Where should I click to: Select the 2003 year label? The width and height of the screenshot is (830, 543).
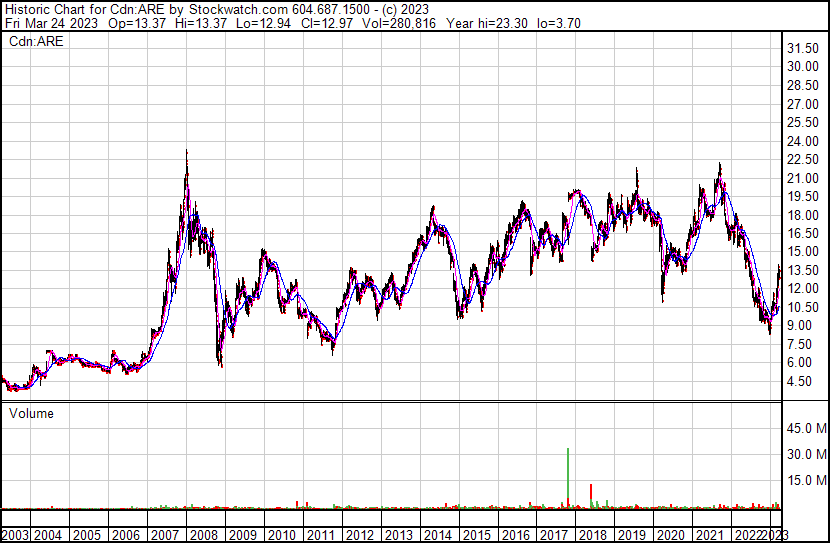tap(14, 535)
